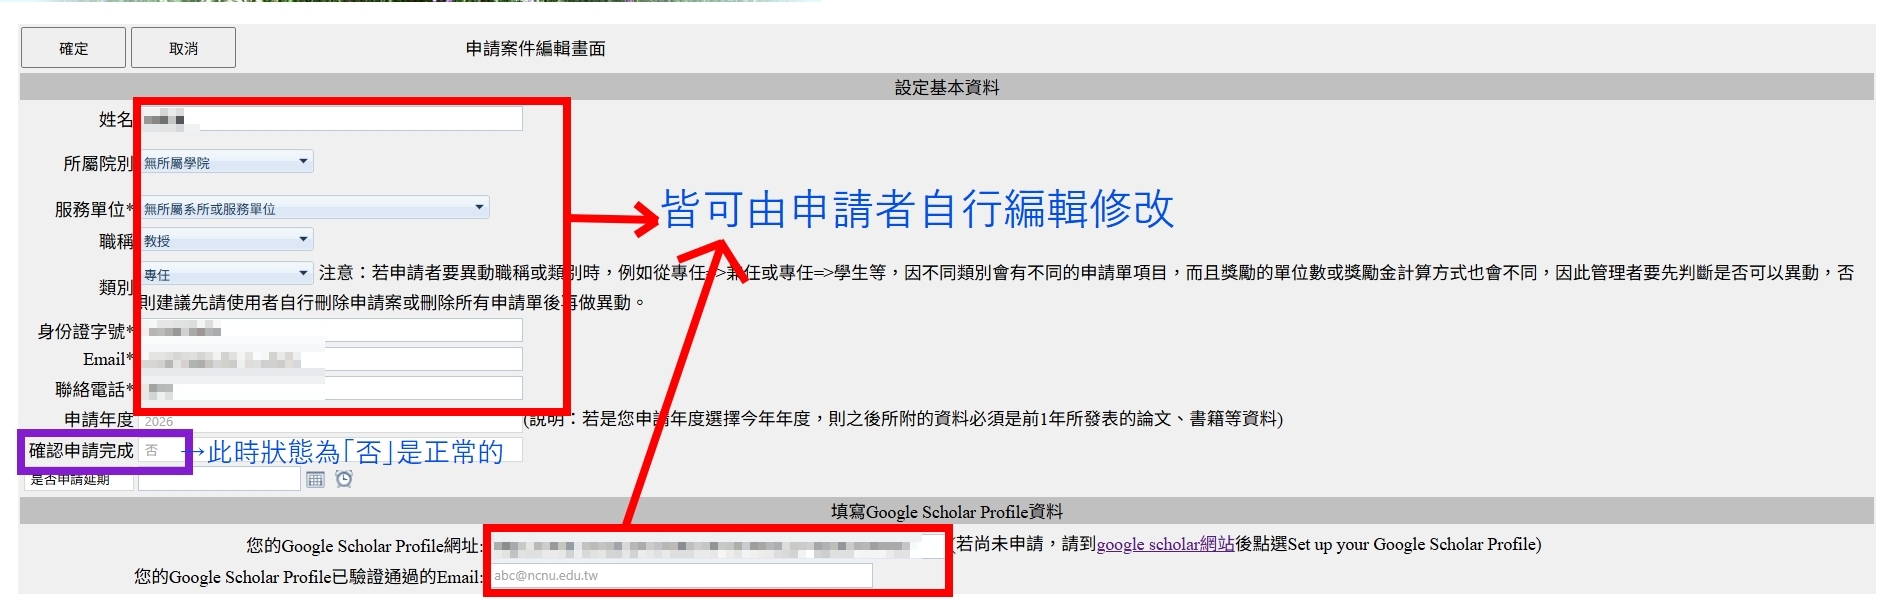Image resolution: width=1883 pixels, height=611 pixels.
Task: Open the clock time picker icon
Action: 344,480
